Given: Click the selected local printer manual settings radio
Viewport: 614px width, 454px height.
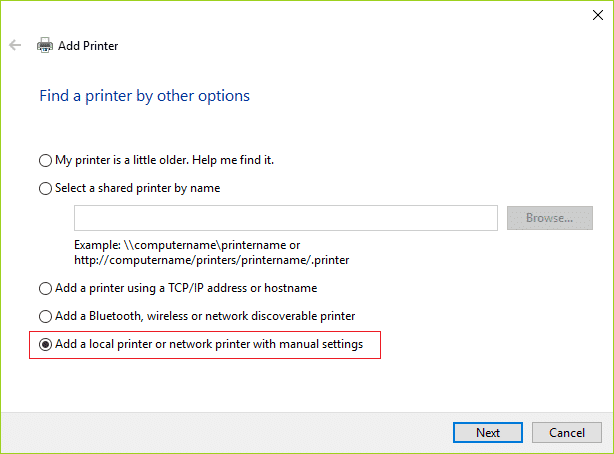Looking at the screenshot, I should click(44, 345).
